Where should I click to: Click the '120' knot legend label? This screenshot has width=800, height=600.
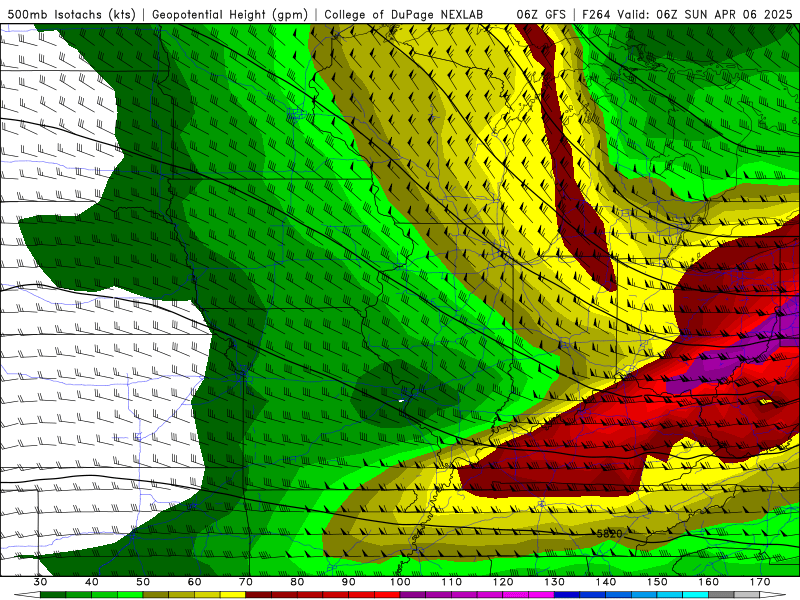[x=503, y=582]
